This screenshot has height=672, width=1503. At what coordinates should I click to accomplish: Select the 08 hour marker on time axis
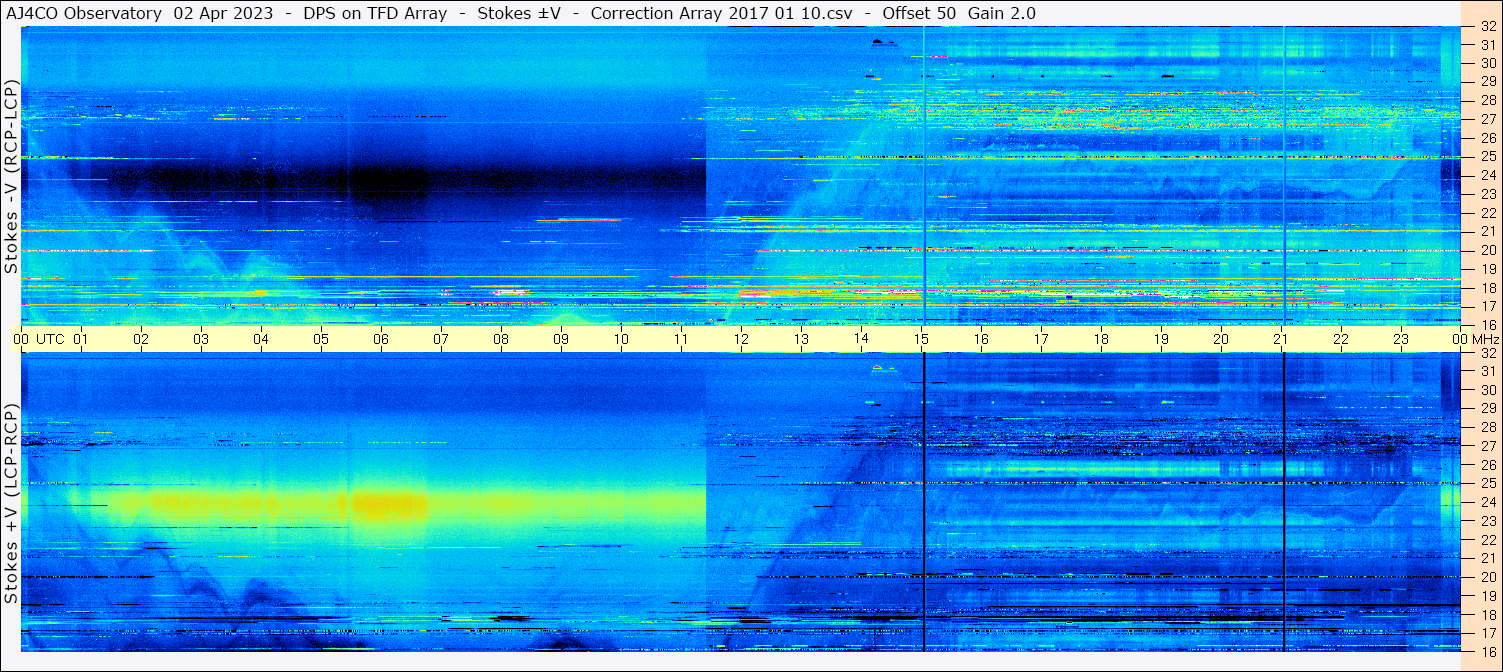pyautogui.click(x=501, y=339)
